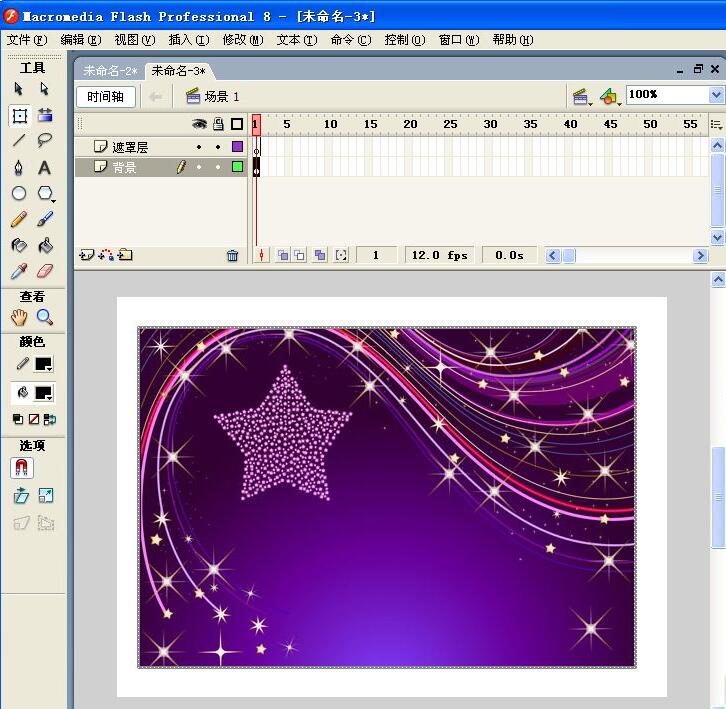Show all layers as outlines

[237, 124]
